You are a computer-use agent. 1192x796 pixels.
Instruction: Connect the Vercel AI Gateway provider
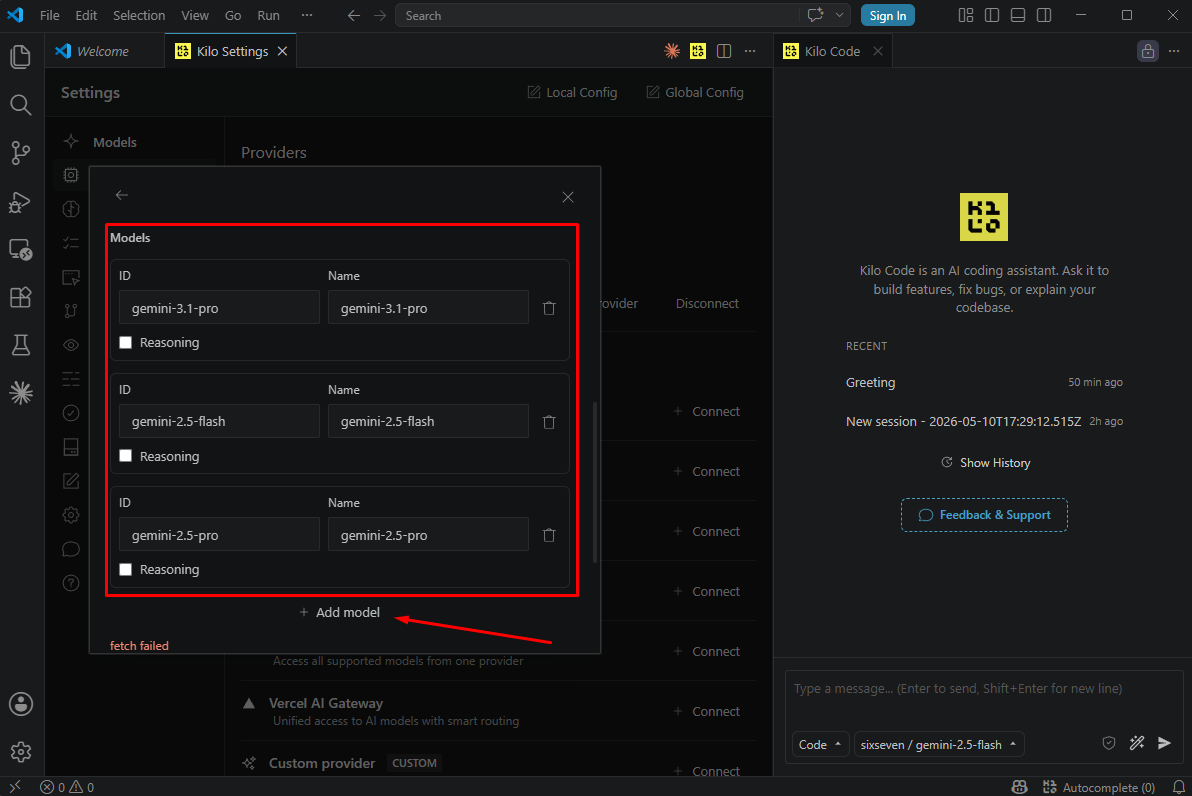coord(707,712)
